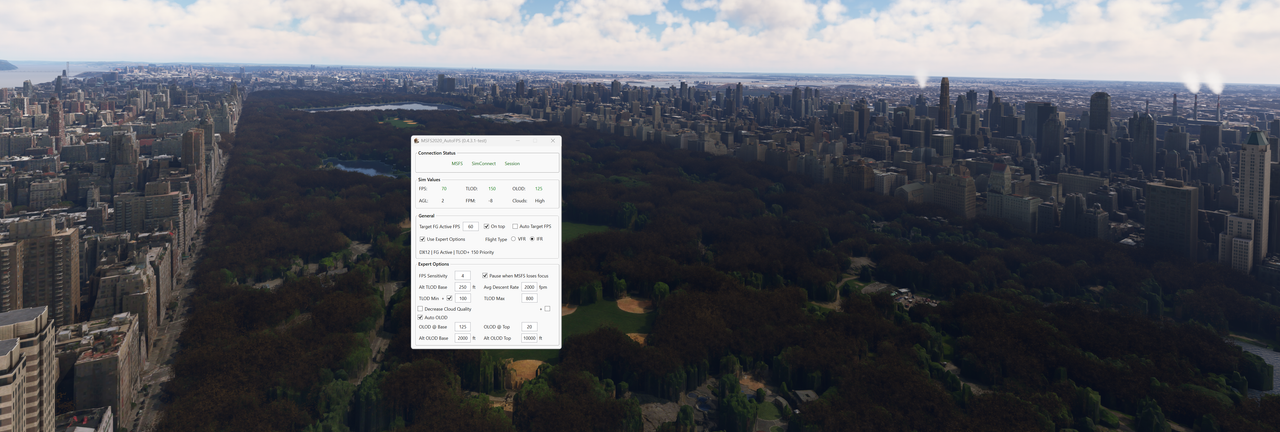Screen dimensions: 1280x432
Task: Toggle the TLOD Min + checkbox
Action: coord(449,298)
